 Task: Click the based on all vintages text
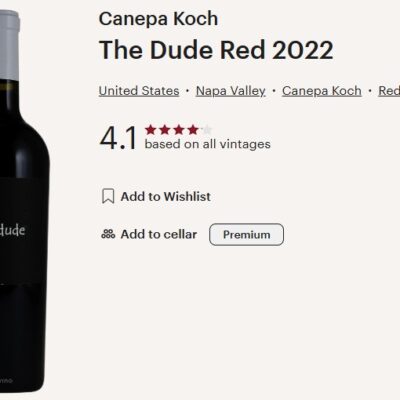coord(208,144)
